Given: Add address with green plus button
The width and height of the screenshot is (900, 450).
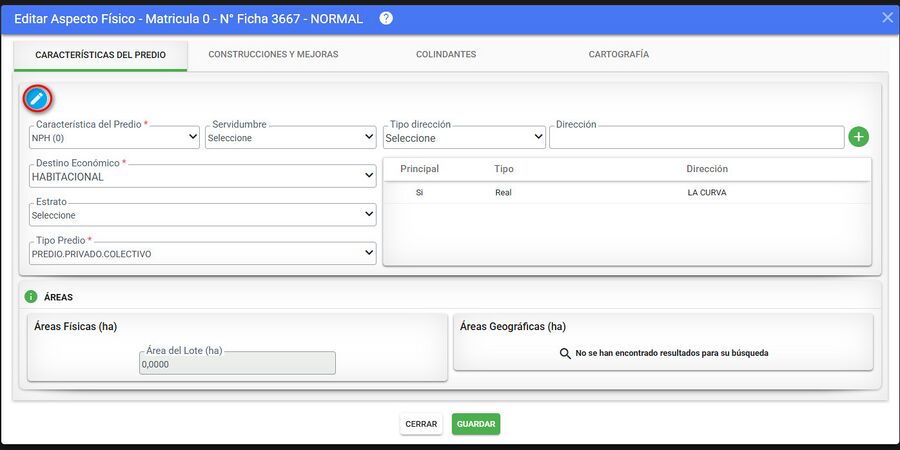Looking at the screenshot, I should [x=859, y=137].
